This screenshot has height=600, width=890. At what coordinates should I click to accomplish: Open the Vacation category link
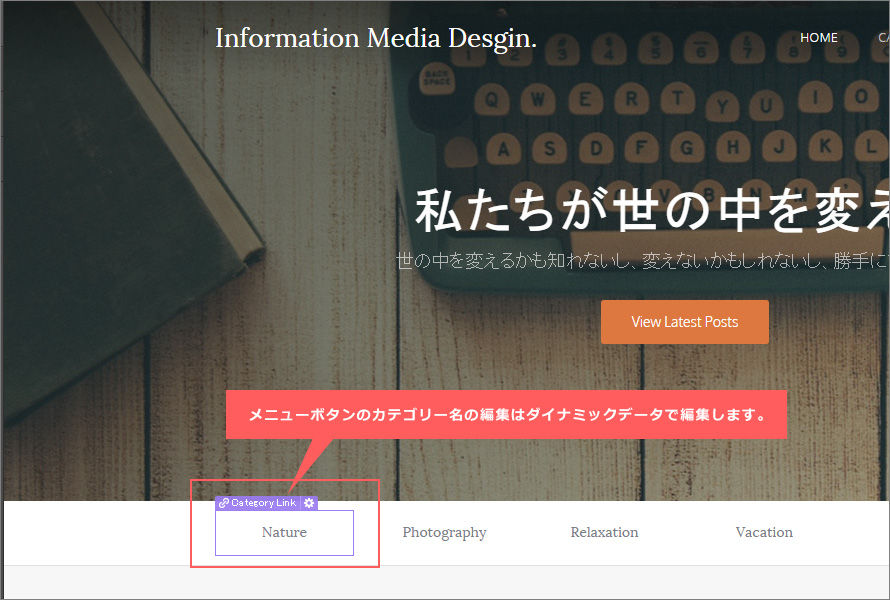(x=764, y=532)
